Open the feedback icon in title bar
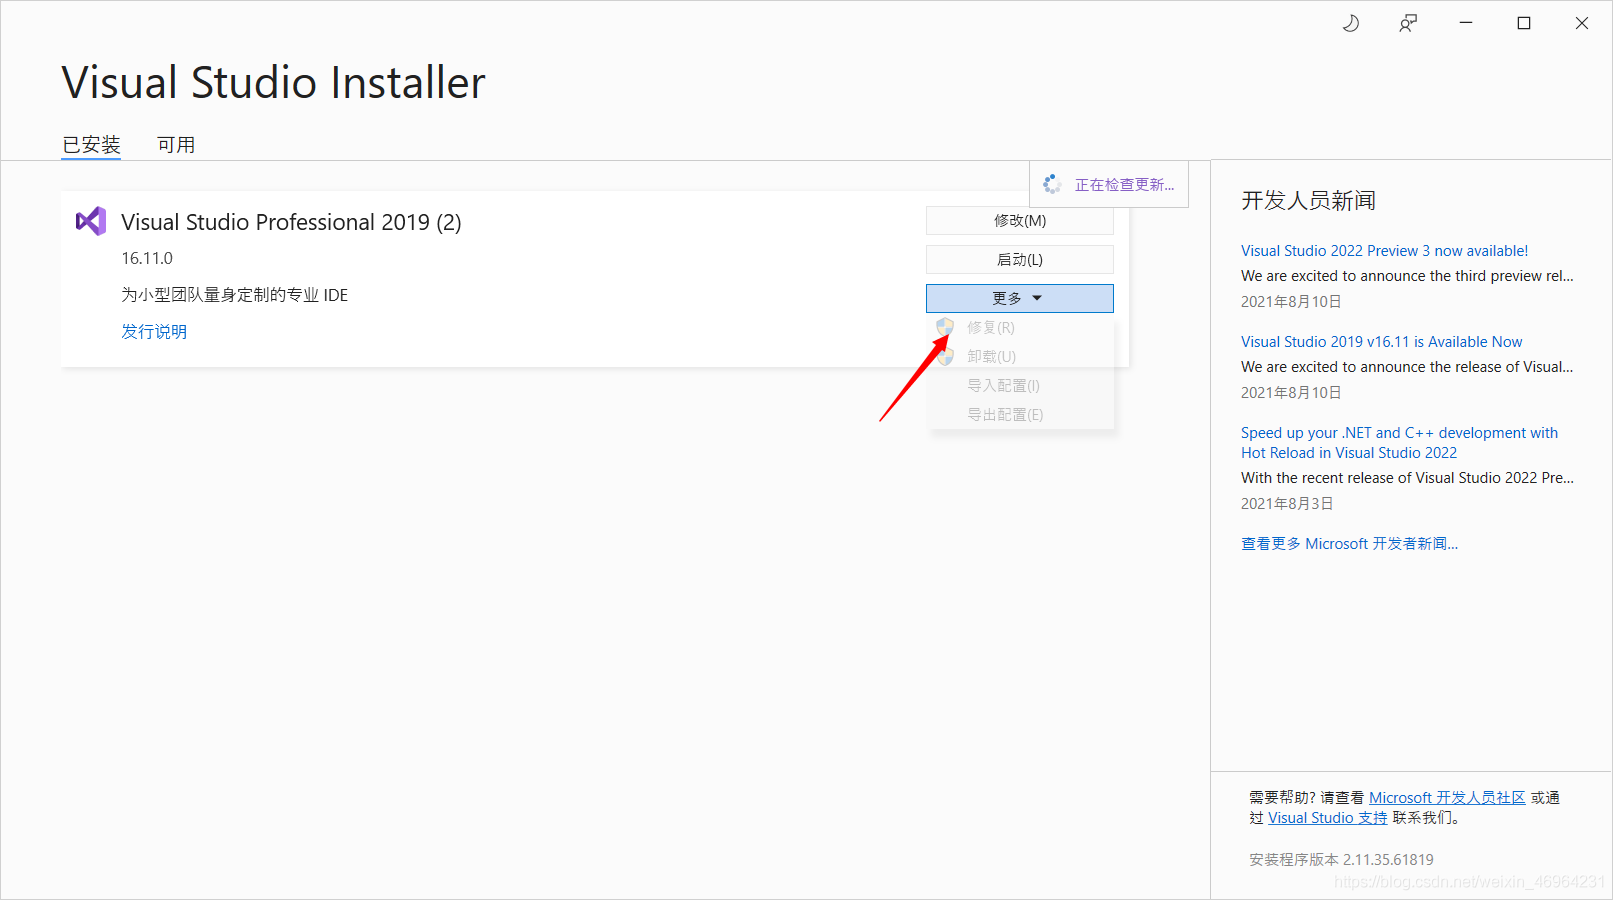Viewport: 1613px width, 900px height. [1408, 23]
